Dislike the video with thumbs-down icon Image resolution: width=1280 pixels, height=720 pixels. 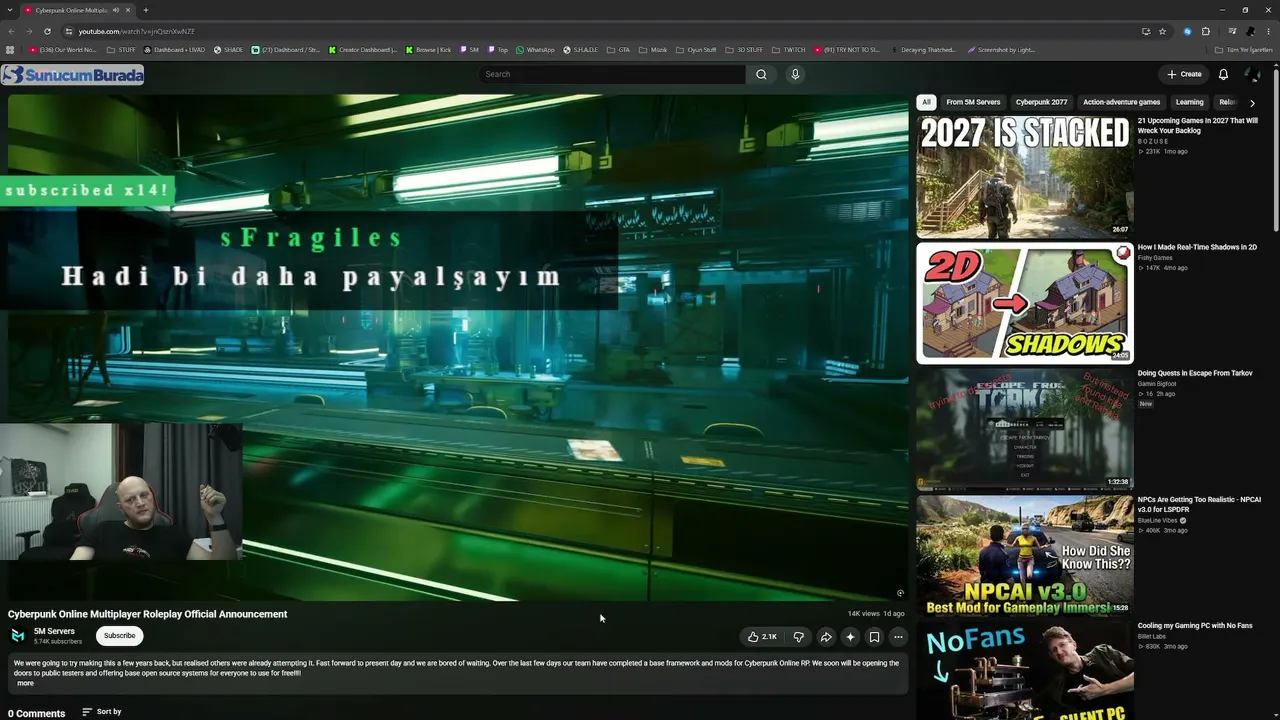798,637
